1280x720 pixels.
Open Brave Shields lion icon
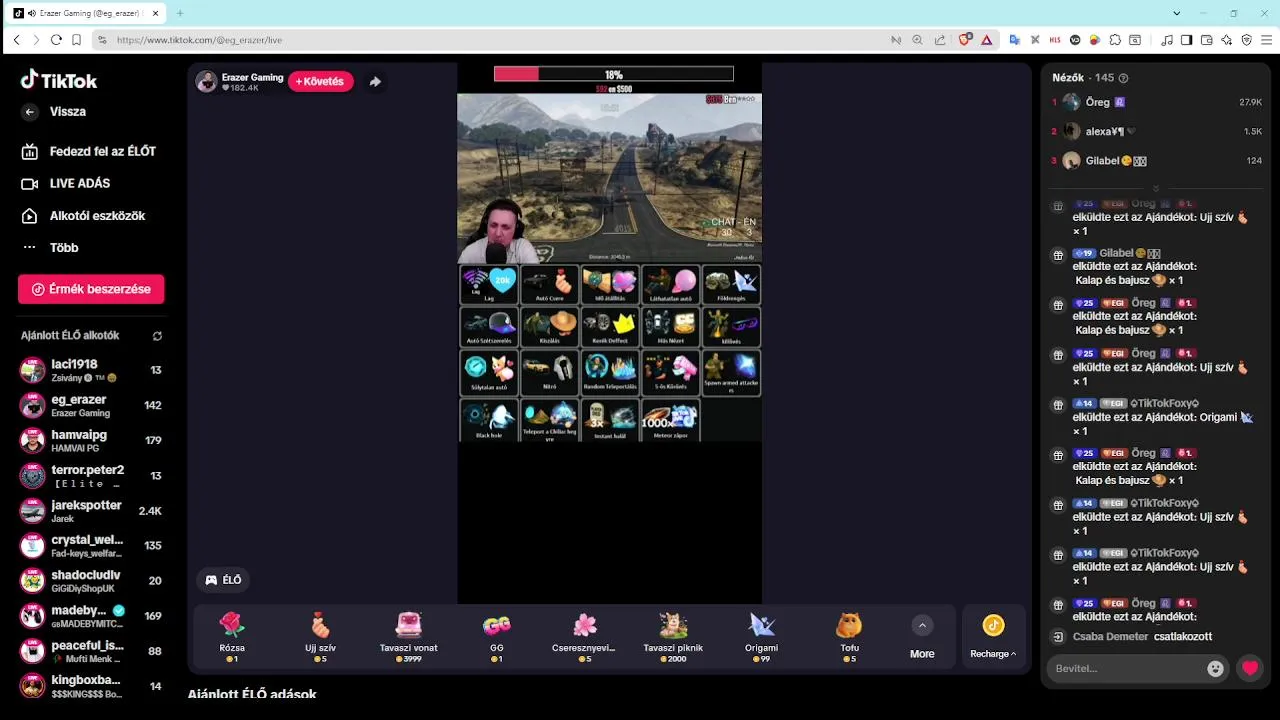(965, 40)
